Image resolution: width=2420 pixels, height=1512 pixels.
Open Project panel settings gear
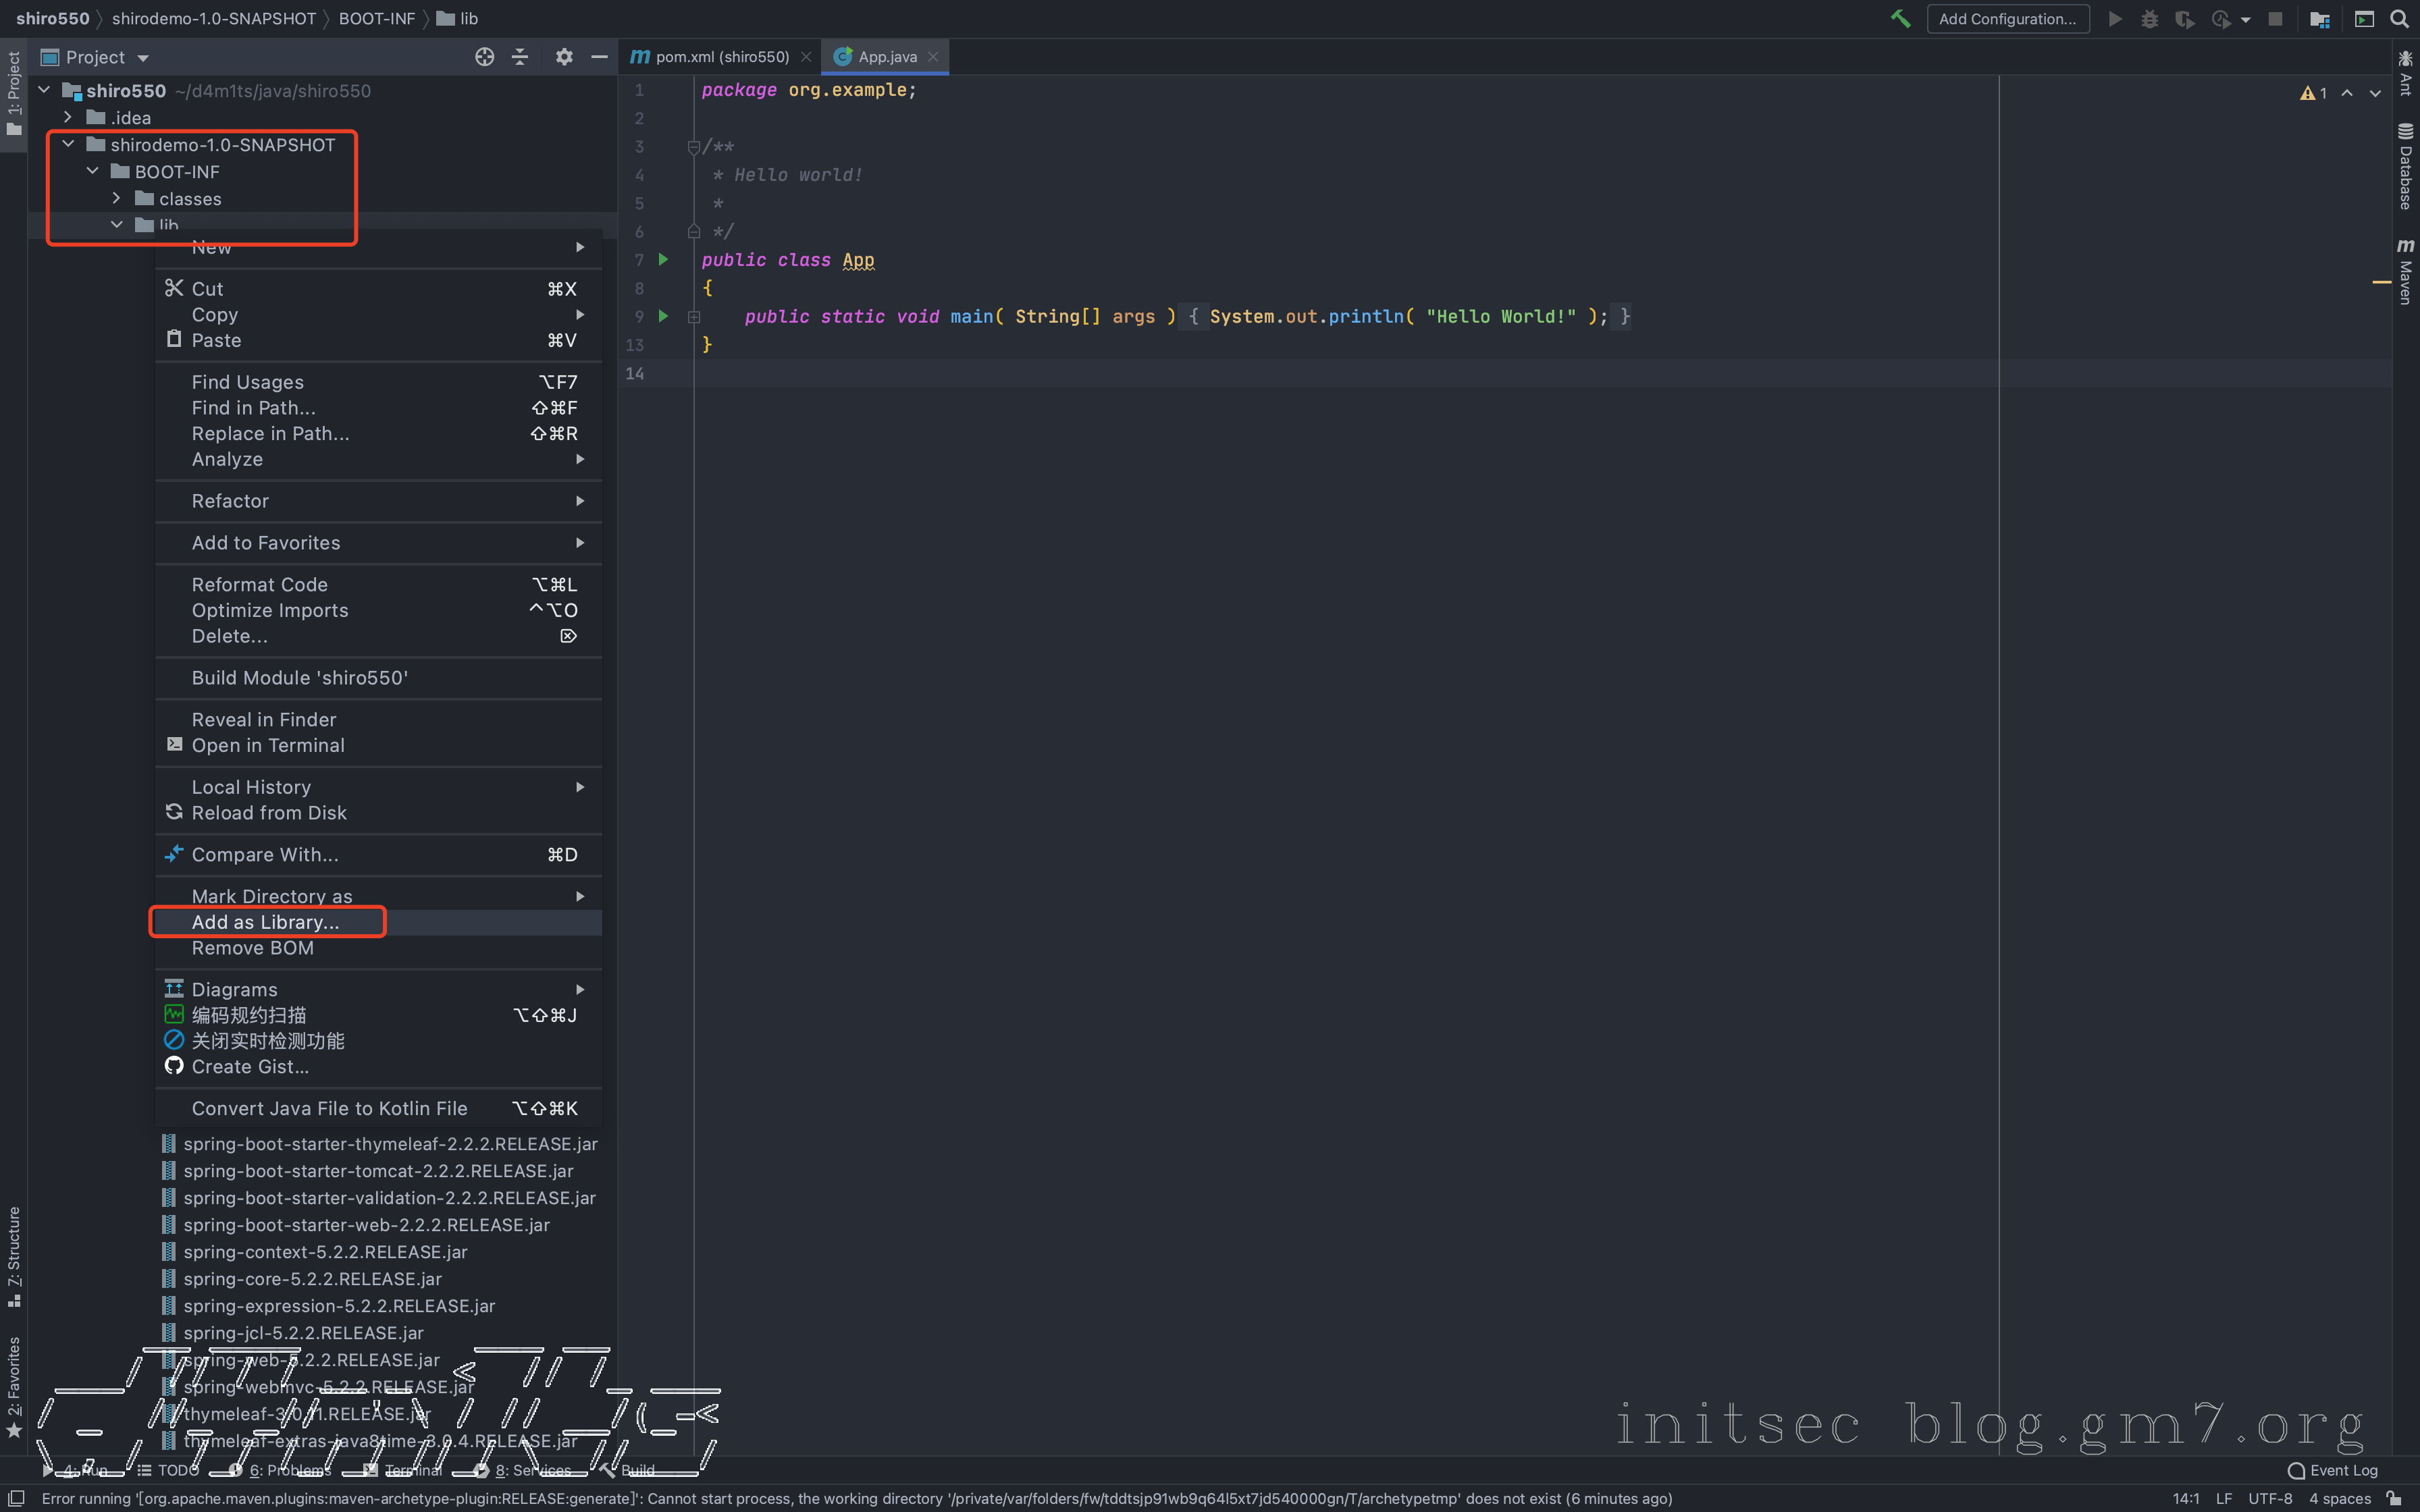coord(564,57)
